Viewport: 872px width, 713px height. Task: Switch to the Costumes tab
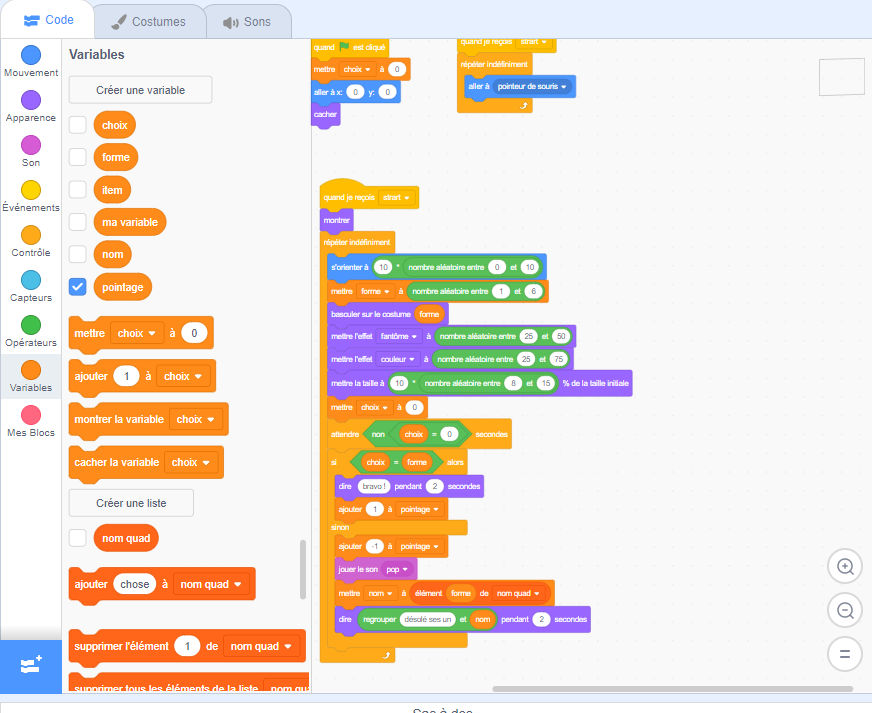pos(149,22)
